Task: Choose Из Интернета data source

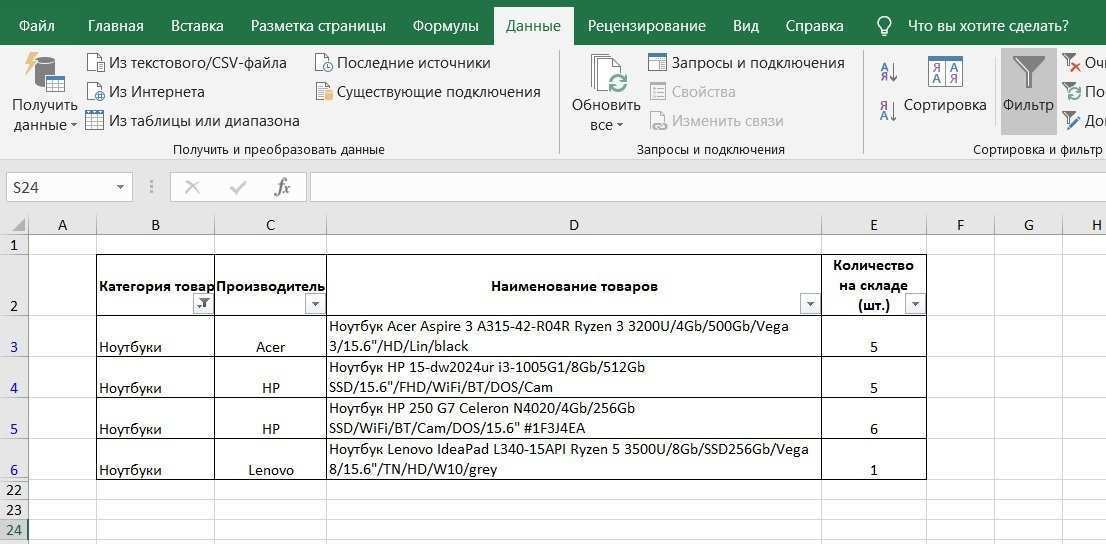Action: [145, 92]
